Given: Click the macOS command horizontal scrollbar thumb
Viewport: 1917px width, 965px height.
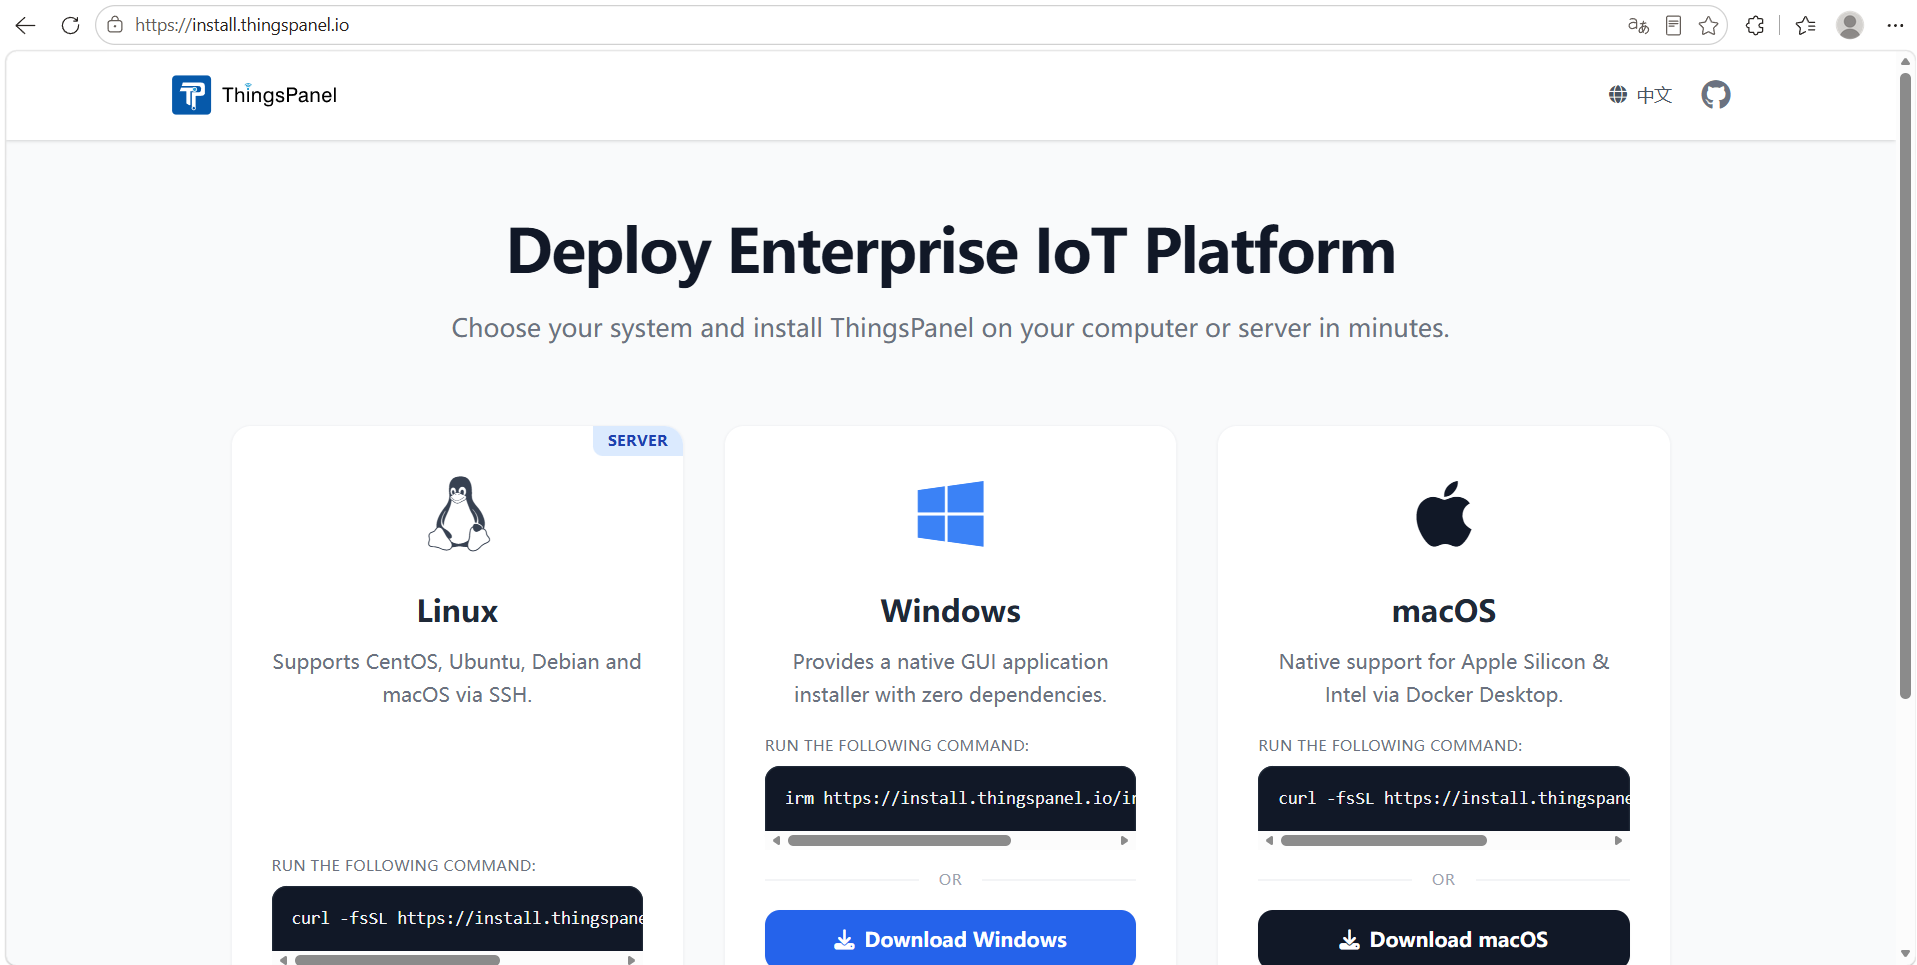Looking at the screenshot, I should pos(1384,841).
